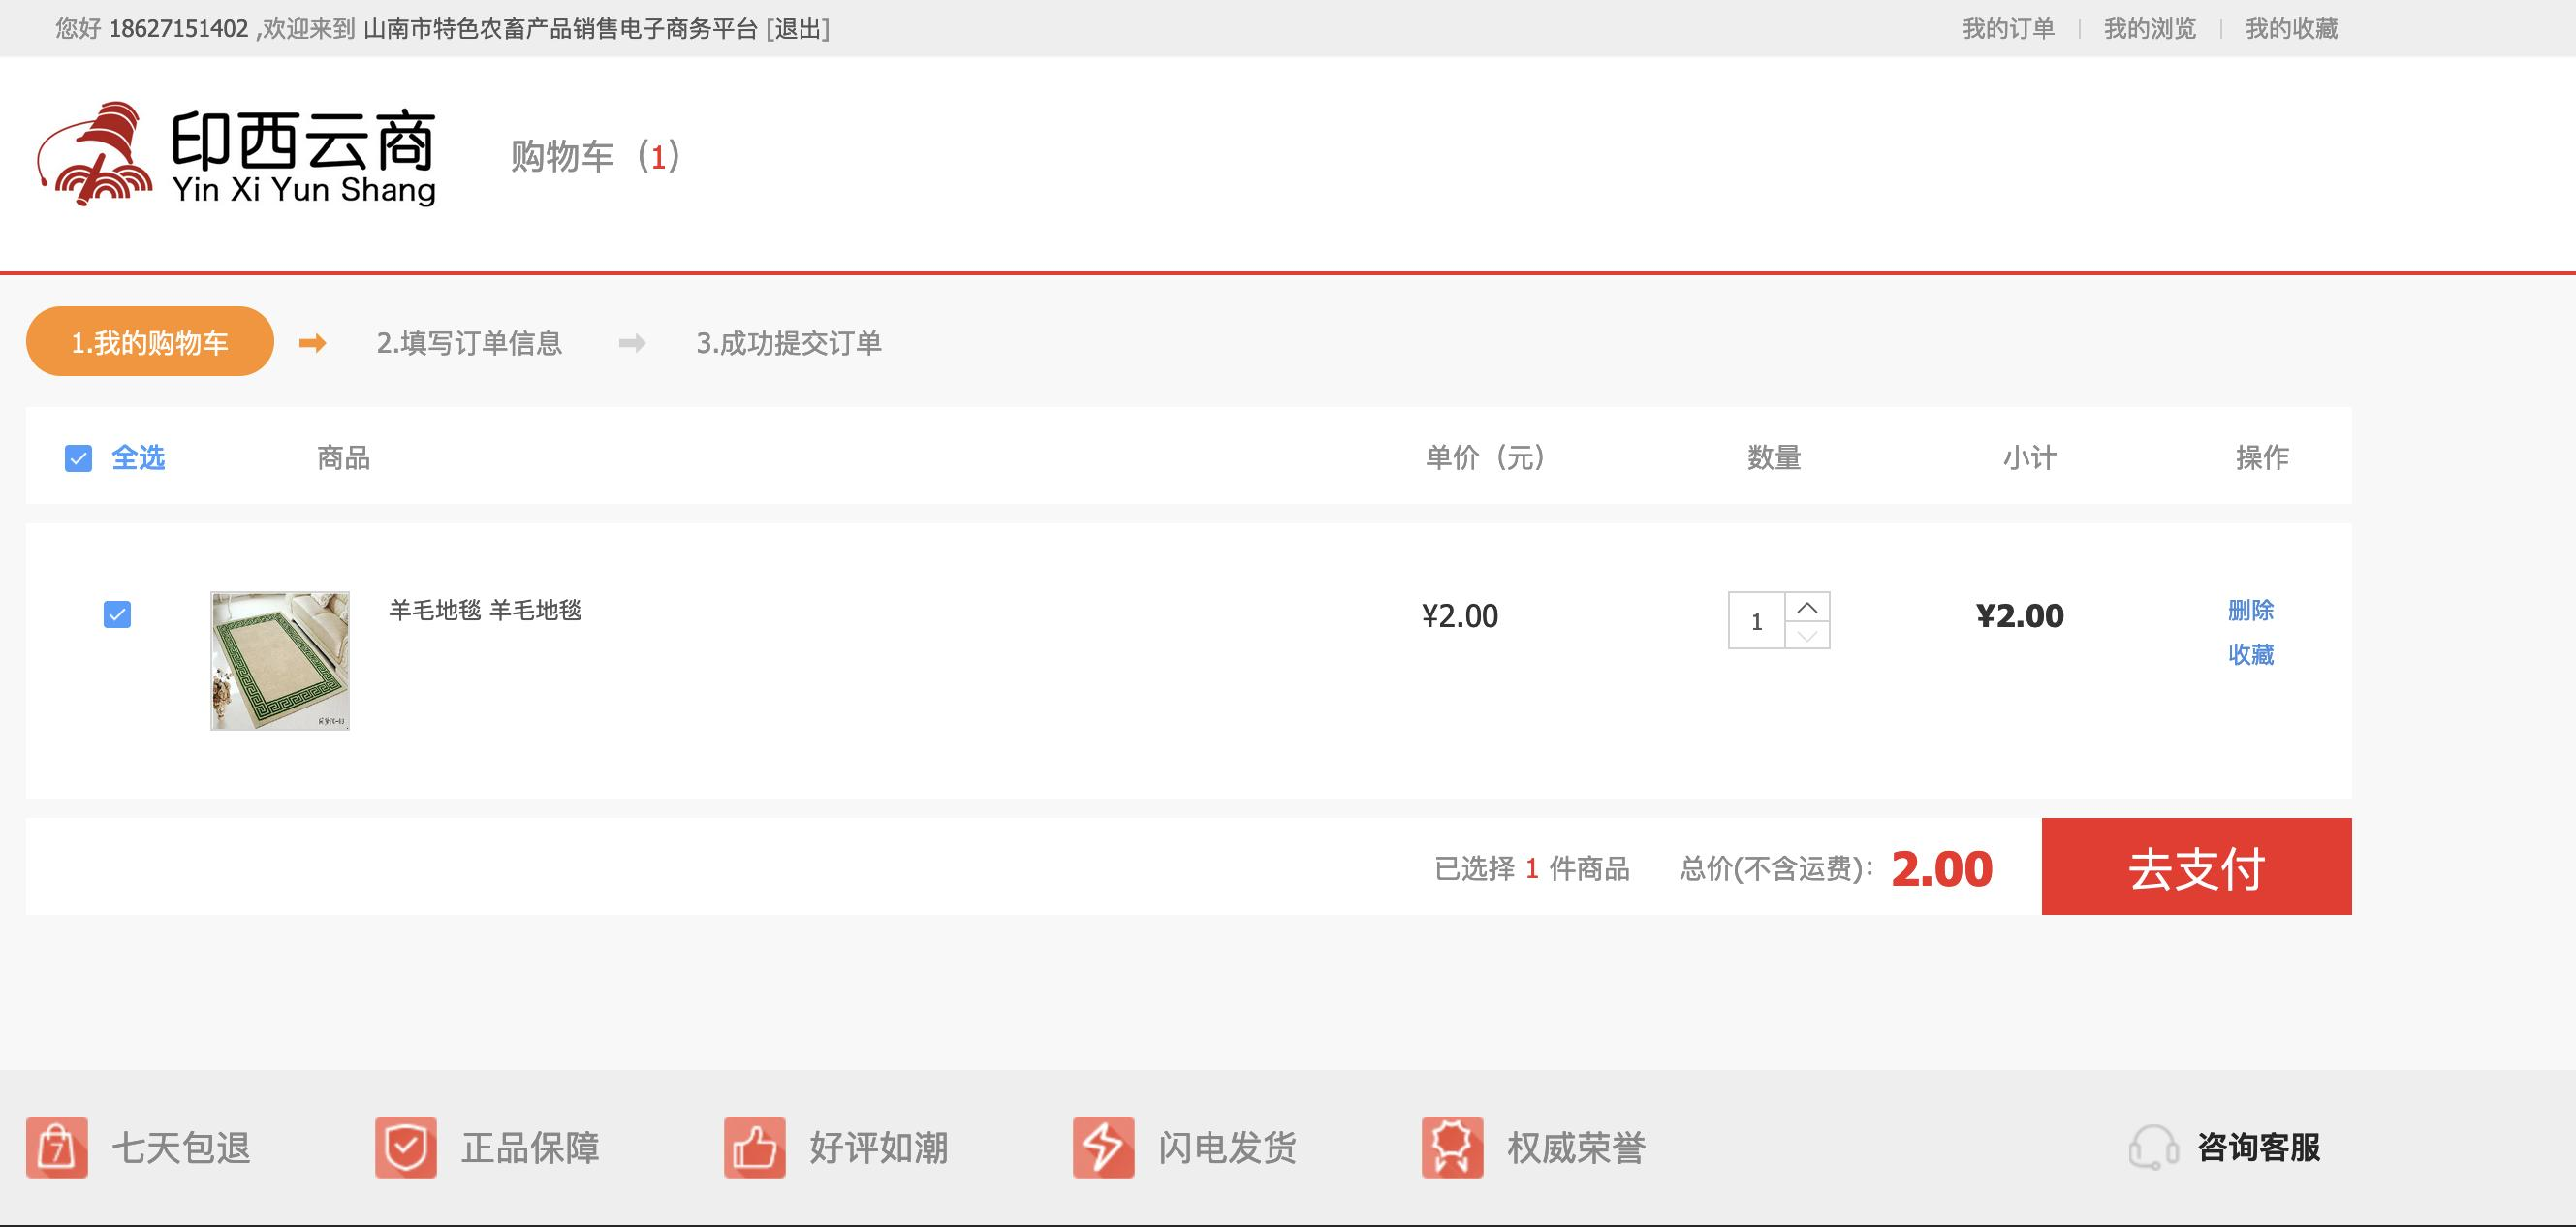The image size is (2576, 1227).
Task: Toggle the 全选 select-all checkbox
Action: coord(78,458)
